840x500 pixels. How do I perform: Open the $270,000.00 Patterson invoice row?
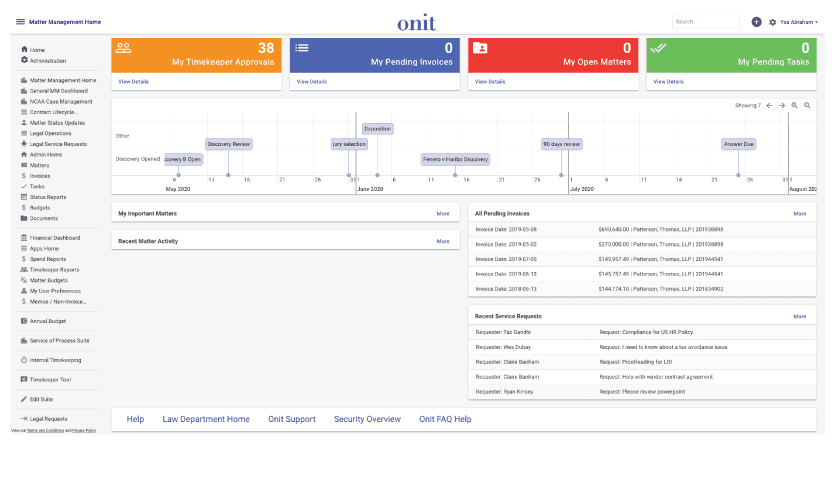click(x=642, y=244)
